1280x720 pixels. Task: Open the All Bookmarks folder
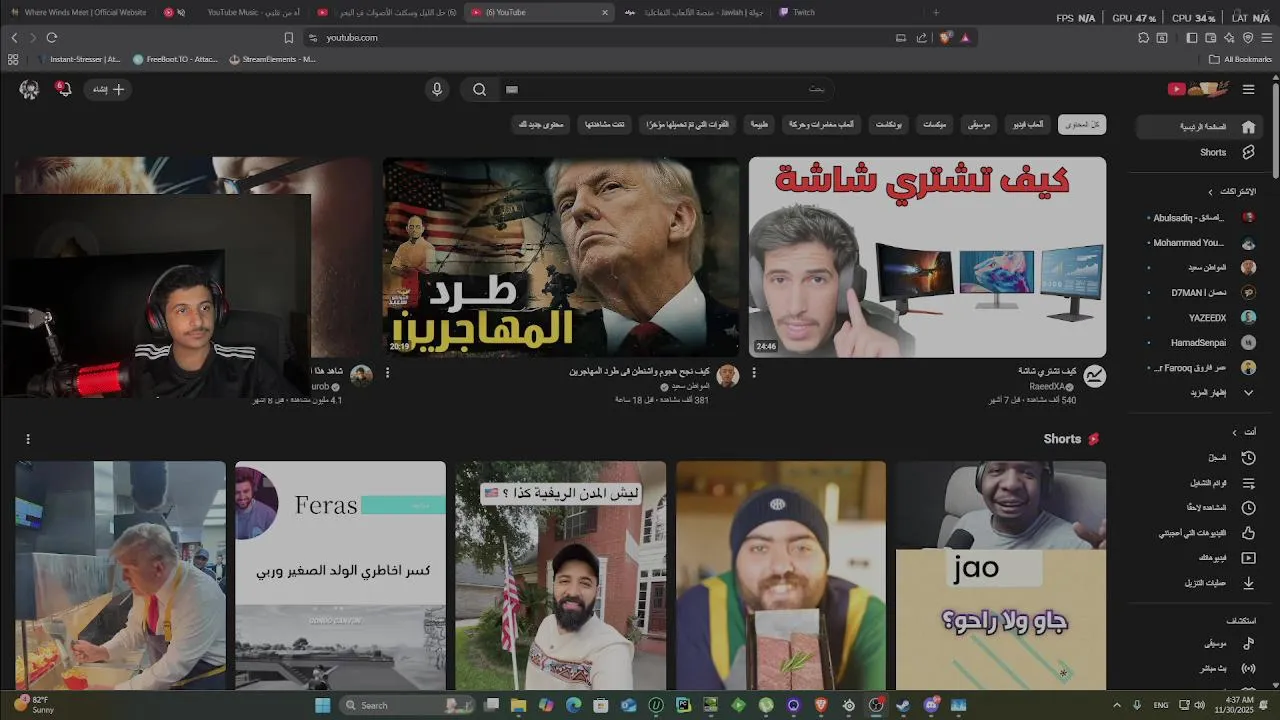[x=1241, y=59]
